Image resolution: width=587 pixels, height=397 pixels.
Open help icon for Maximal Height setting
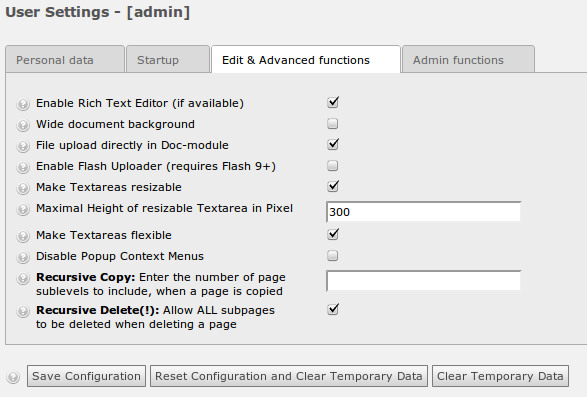coord(23,209)
